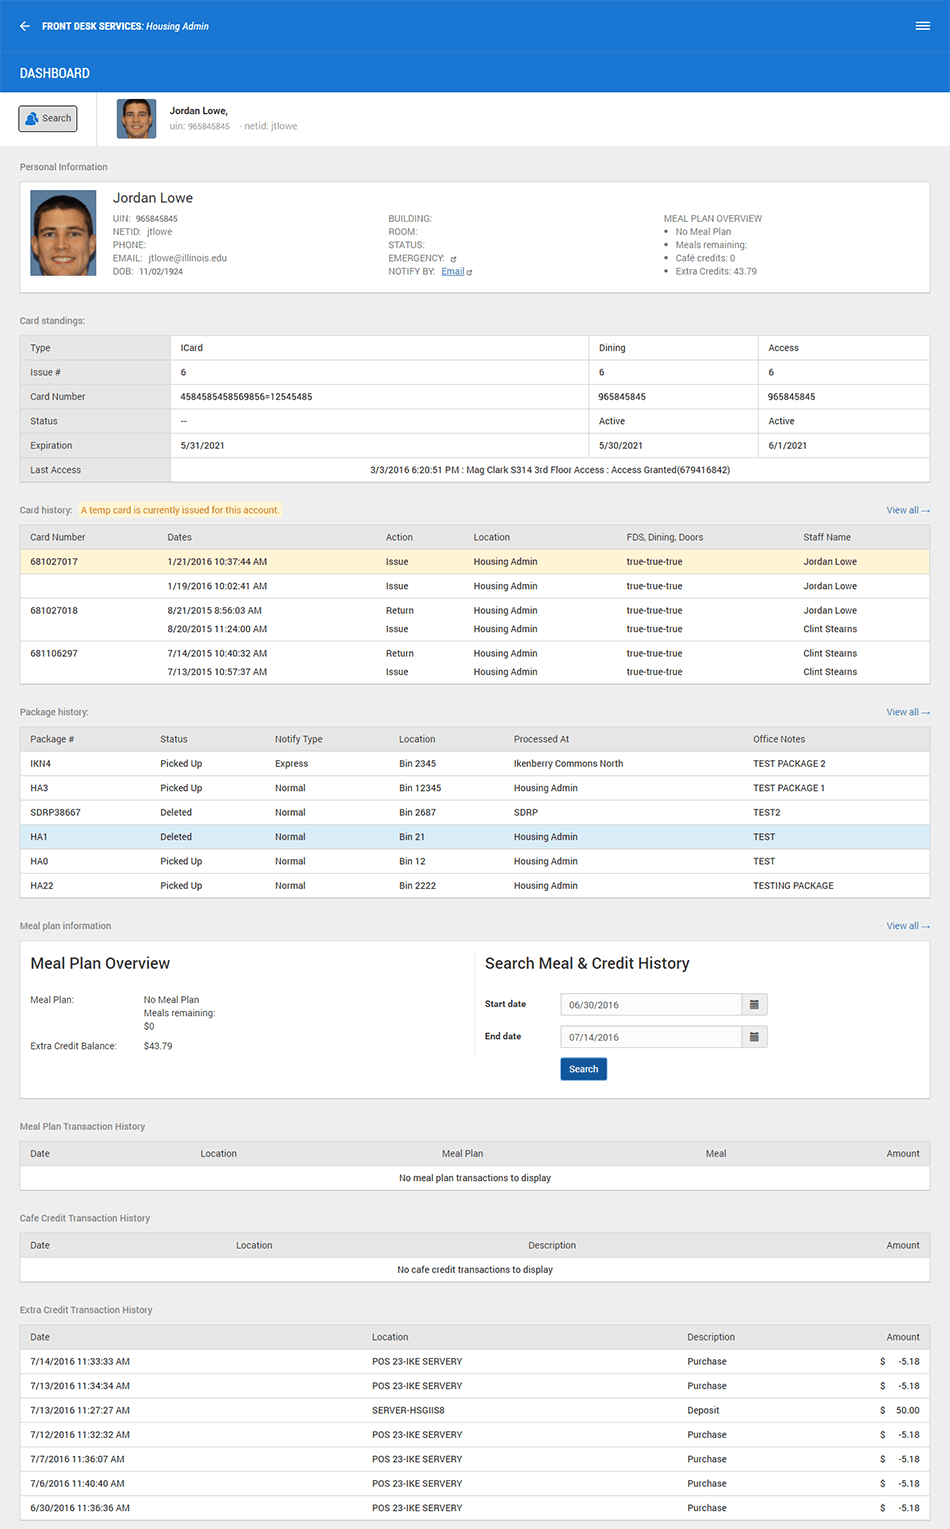Open View all for Meal plan information
Image resolution: width=950 pixels, height=1529 pixels.
[907, 926]
